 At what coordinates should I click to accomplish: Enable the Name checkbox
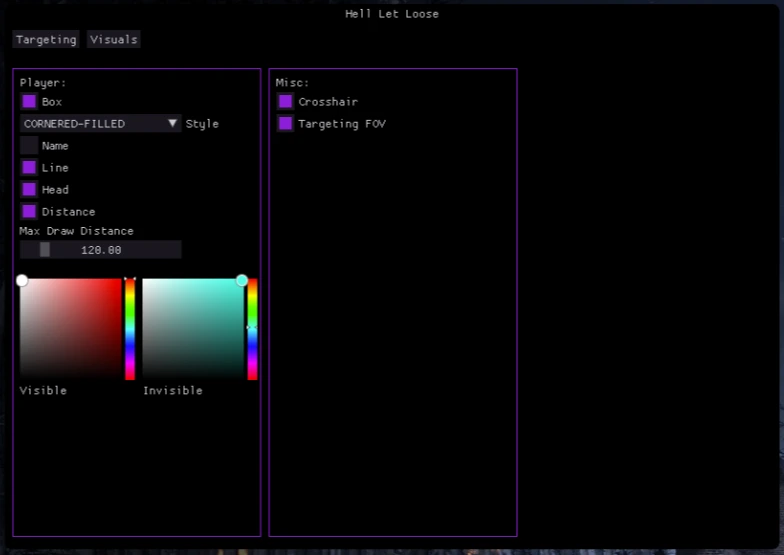[29, 146]
